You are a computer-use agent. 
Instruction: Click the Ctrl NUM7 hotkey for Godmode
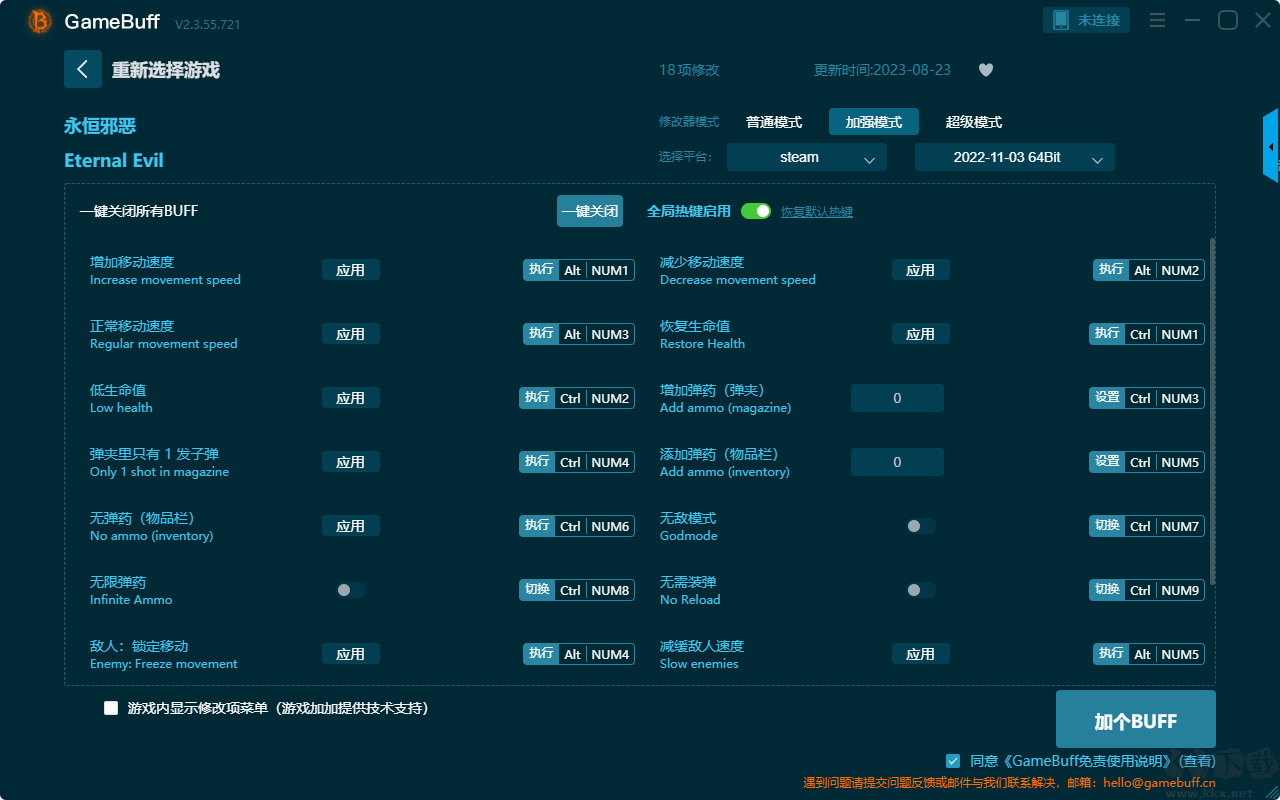pyautogui.click(x=1147, y=526)
